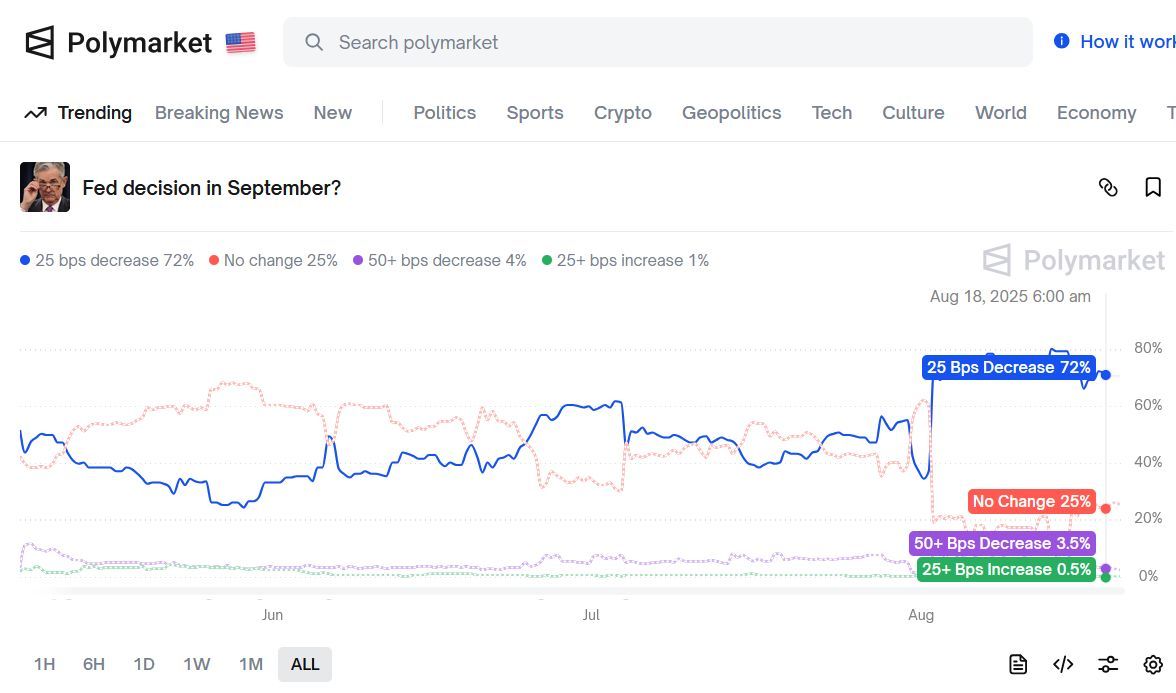
Task: Open the Sports category
Action: coord(535,112)
